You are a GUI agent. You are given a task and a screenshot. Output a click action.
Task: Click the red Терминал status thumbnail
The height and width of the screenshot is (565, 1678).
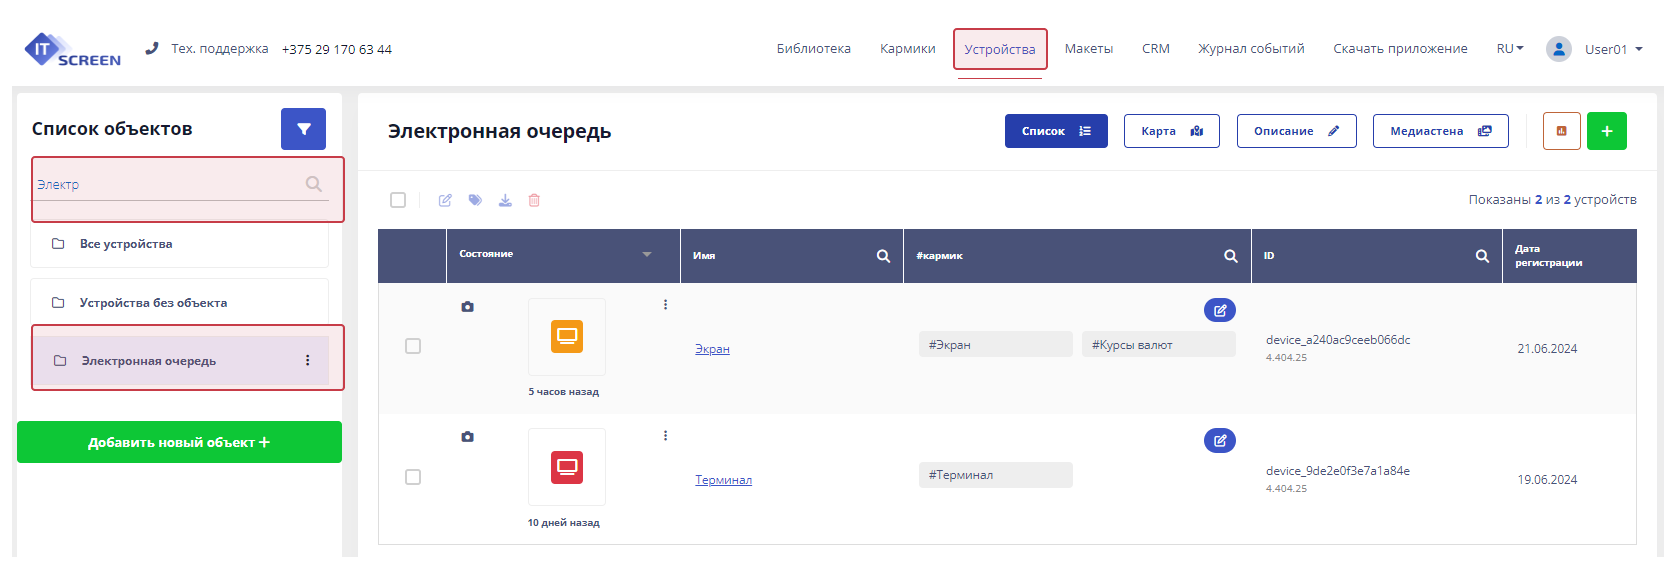pos(567,467)
